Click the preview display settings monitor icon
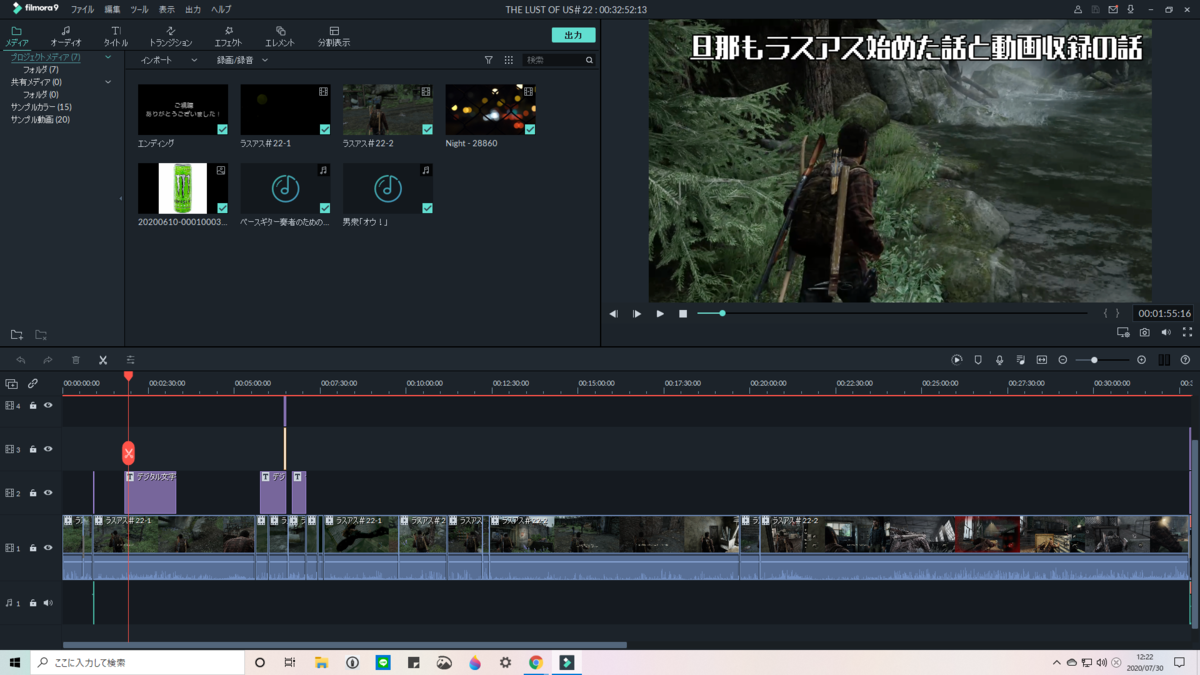The image size is (1200, 675). tap(1123, 332)
